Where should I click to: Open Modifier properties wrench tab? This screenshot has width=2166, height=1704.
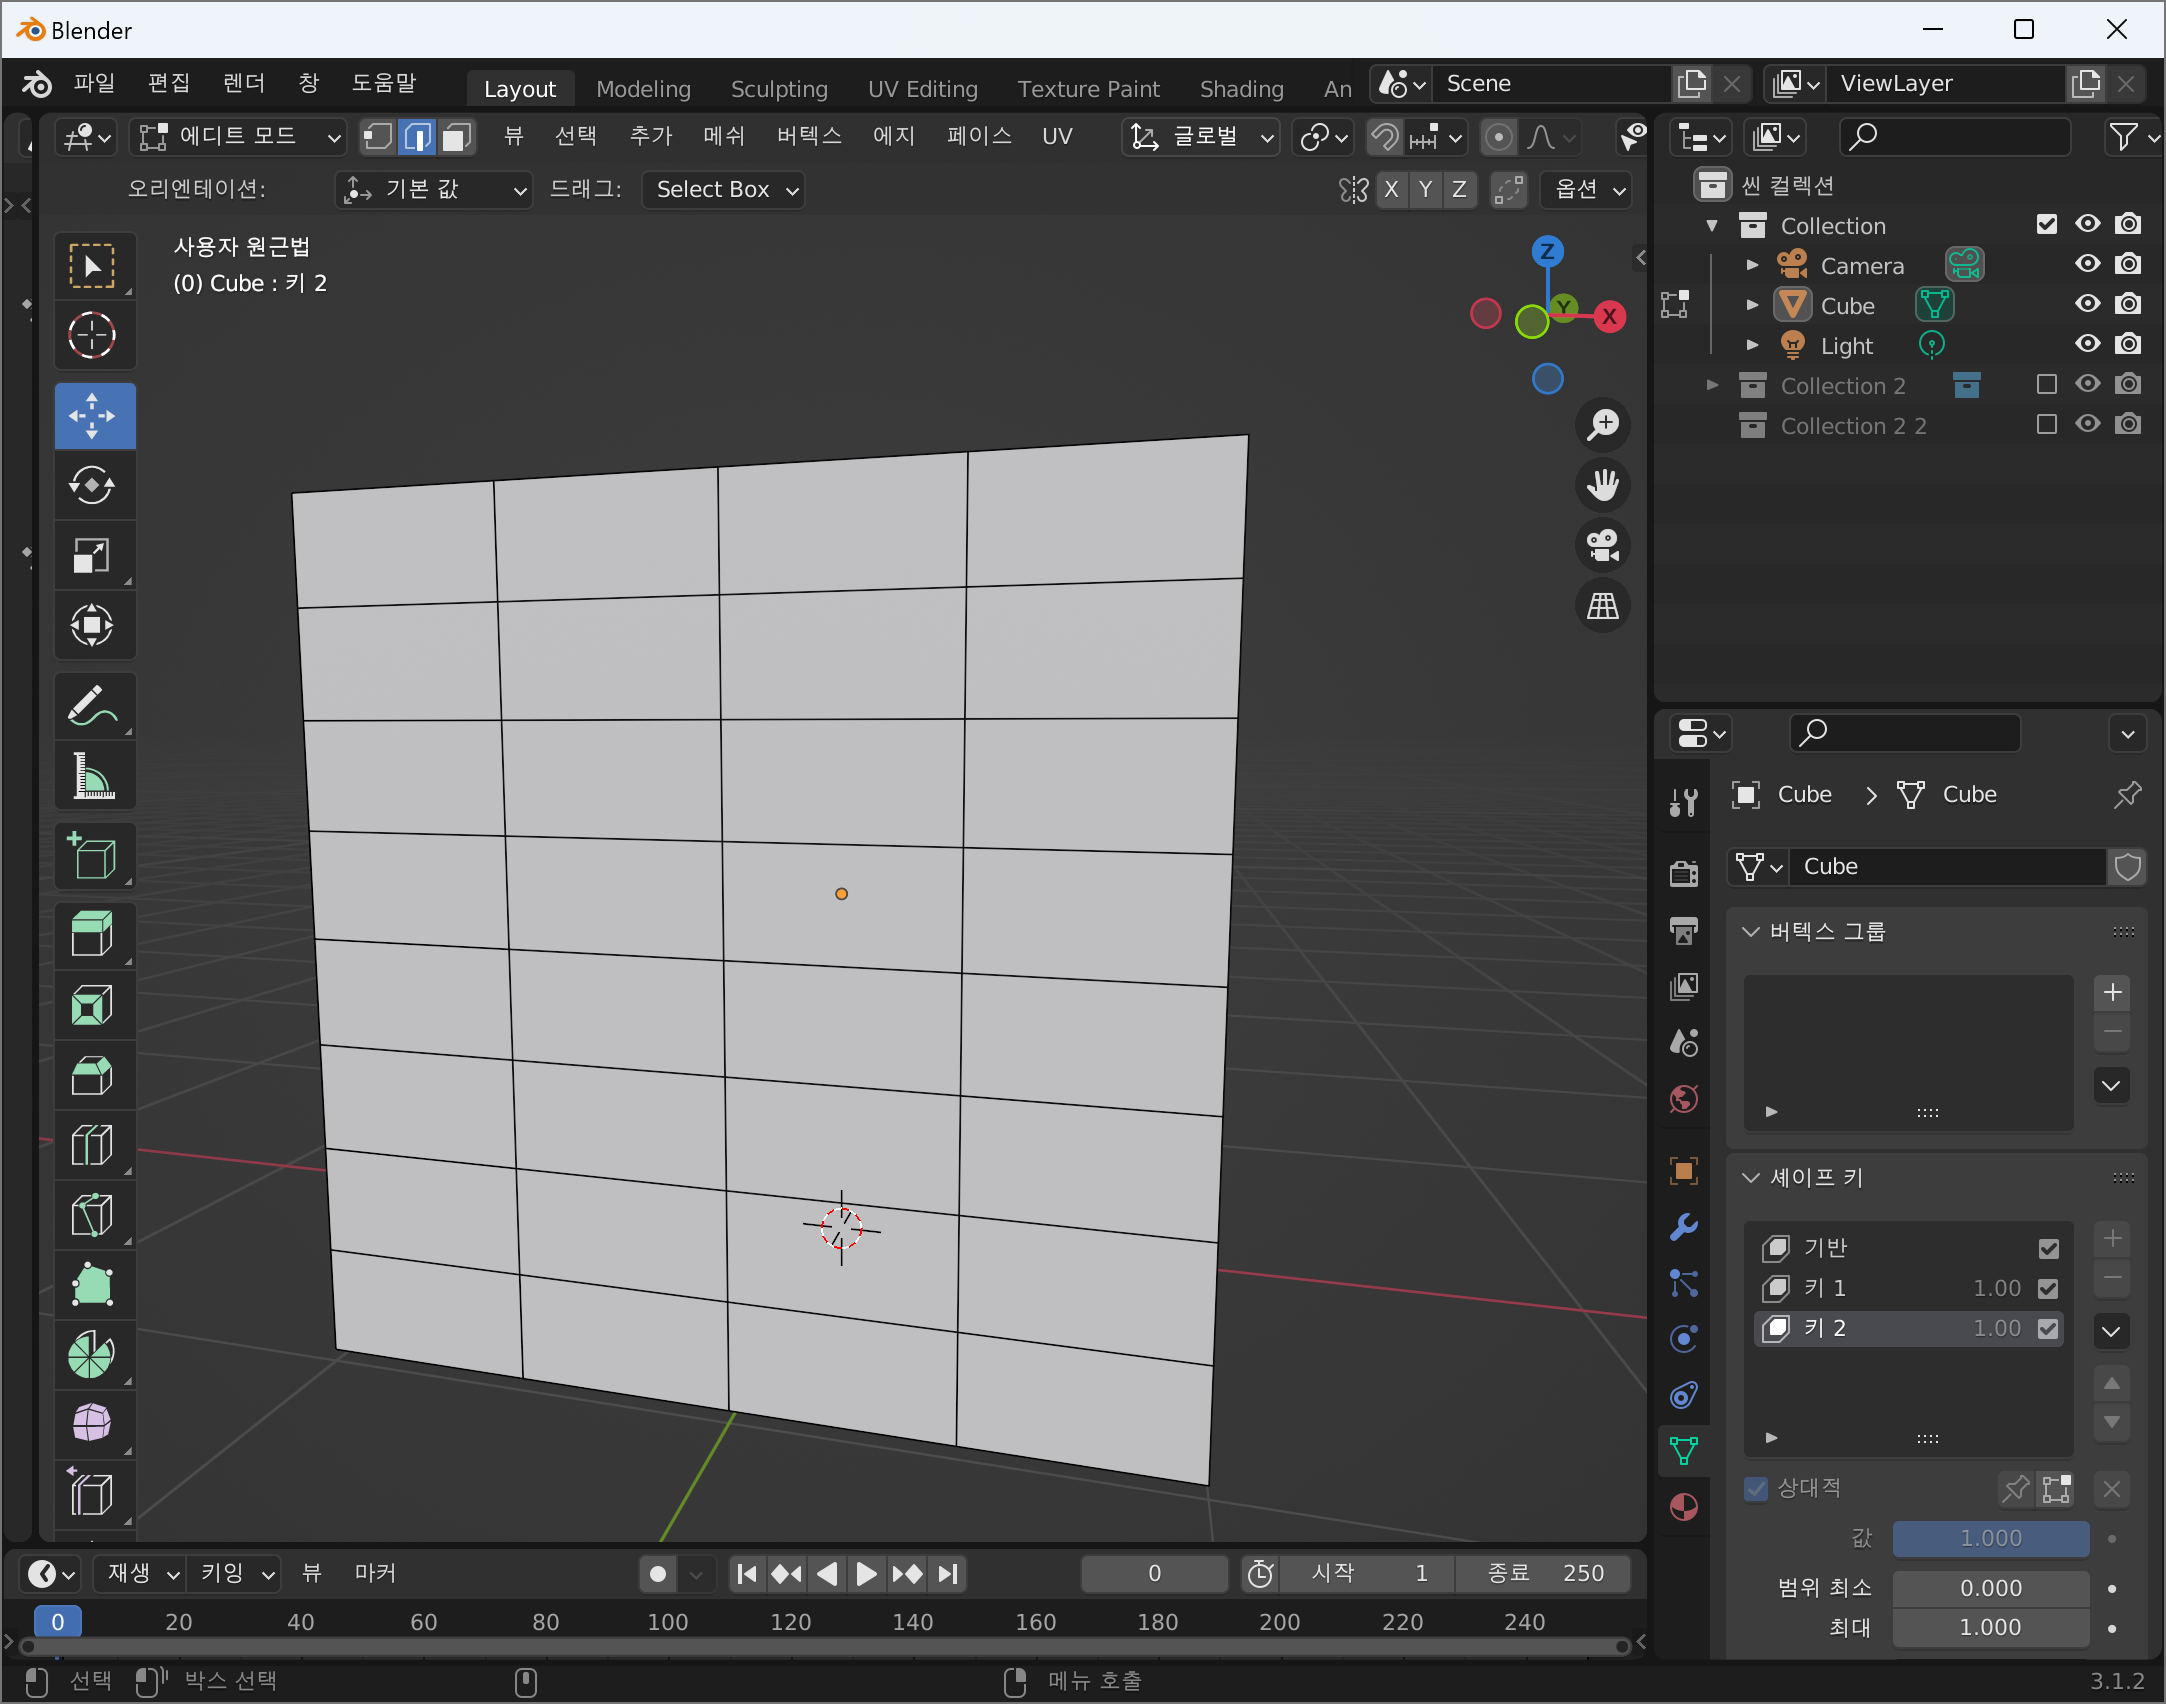(x=1684, y=1226)
